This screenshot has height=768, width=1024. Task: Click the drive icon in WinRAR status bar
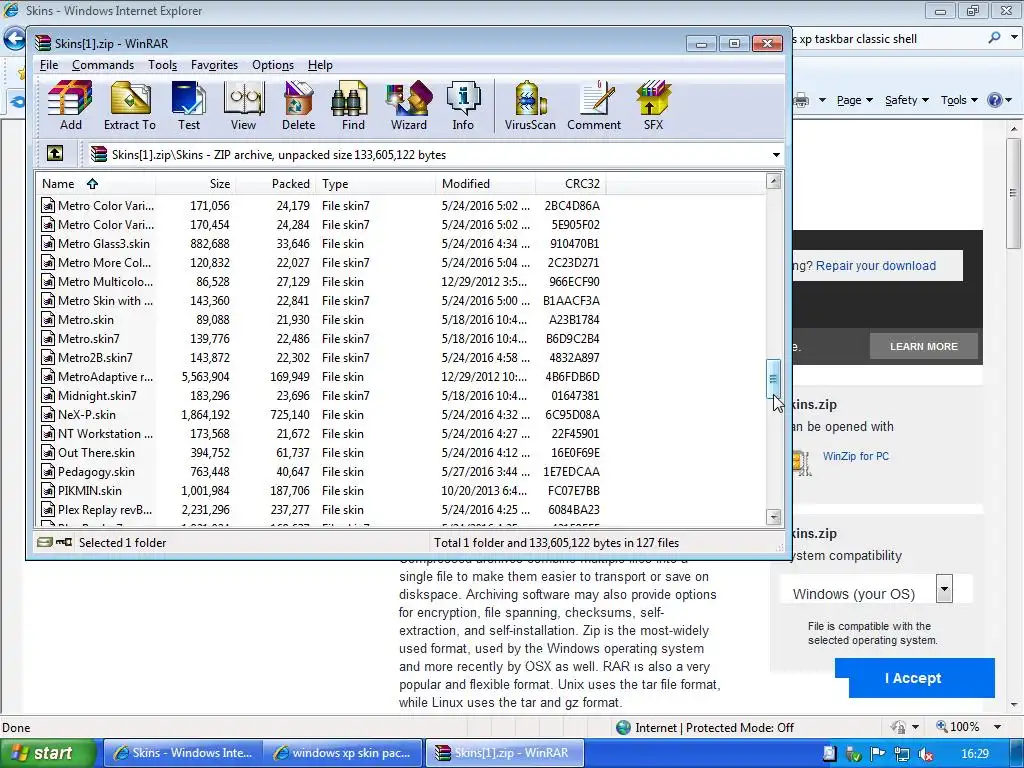[x=44, y=542]
